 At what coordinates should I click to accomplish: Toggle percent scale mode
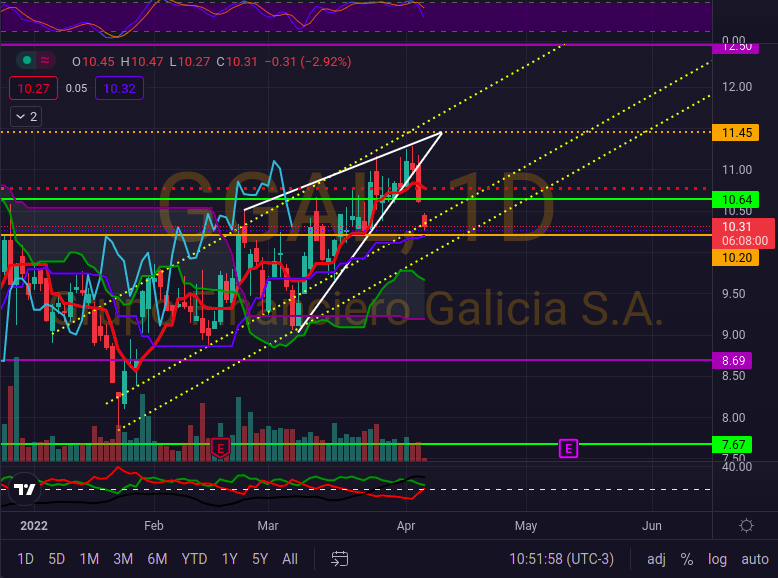pyautogui.click(x=687, y=558)
